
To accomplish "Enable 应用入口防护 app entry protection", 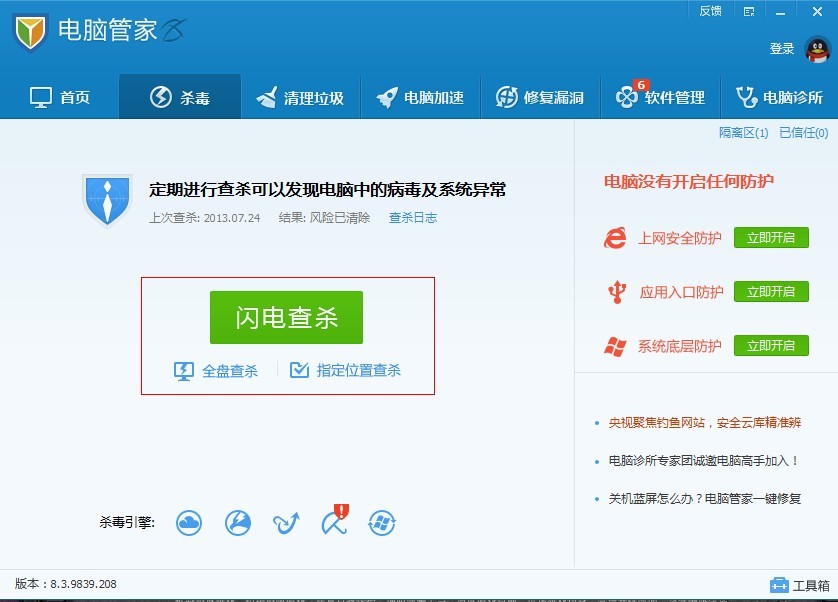I will tap(771, 292).
